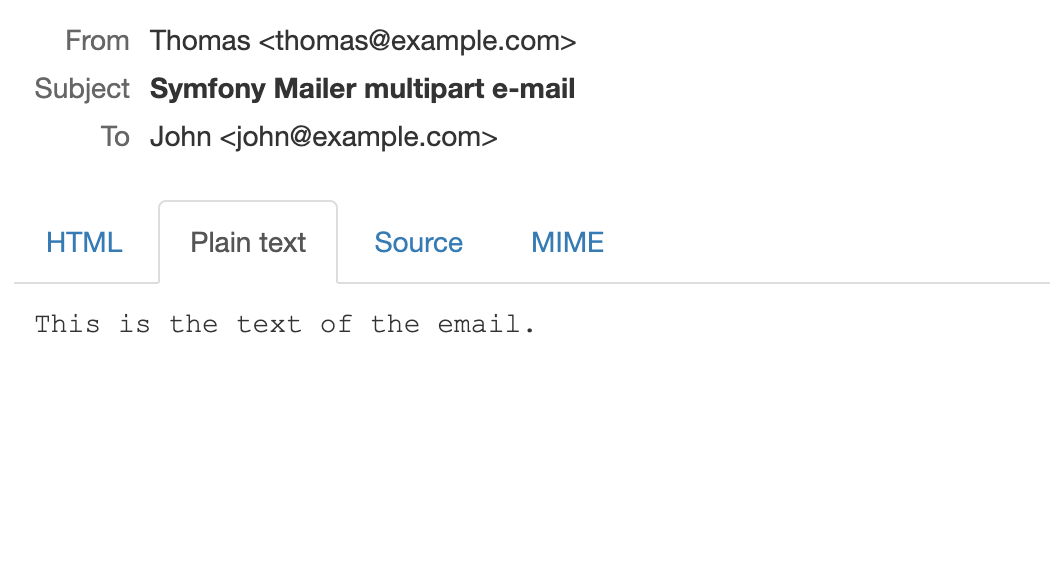Click the sender name Thomas
This screenshot has width=1050, height=572.
click(200, 41)
